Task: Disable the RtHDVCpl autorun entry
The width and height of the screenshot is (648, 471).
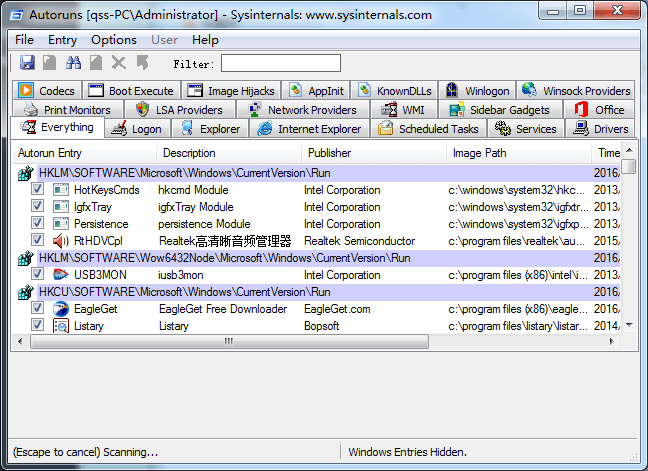Action: coord(37,240)
